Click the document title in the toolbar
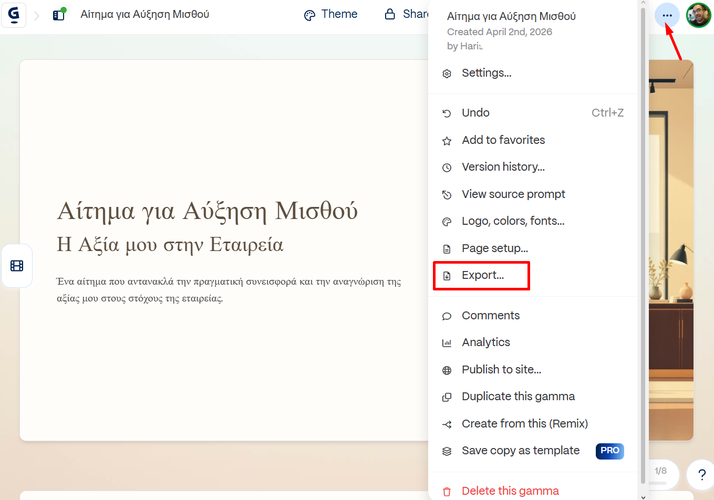This screenshot has height=500, width=714. pos(145,15)
